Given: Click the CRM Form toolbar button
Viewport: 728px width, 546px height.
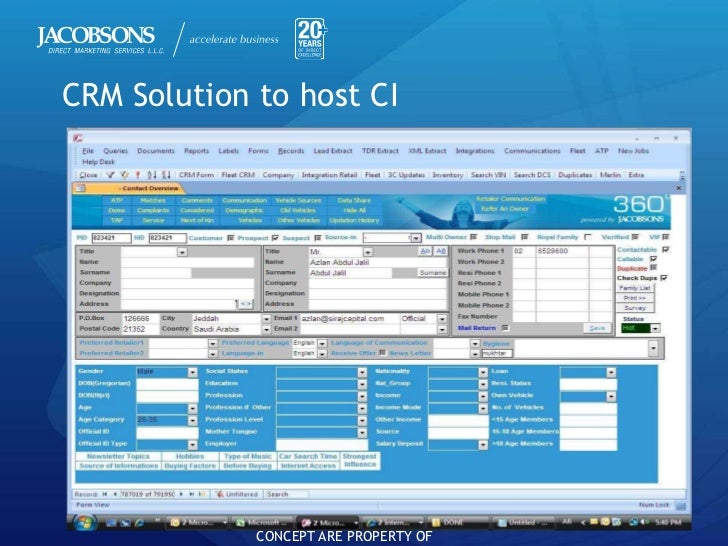Looking at the screenshot, I should (x=196, y=175).
